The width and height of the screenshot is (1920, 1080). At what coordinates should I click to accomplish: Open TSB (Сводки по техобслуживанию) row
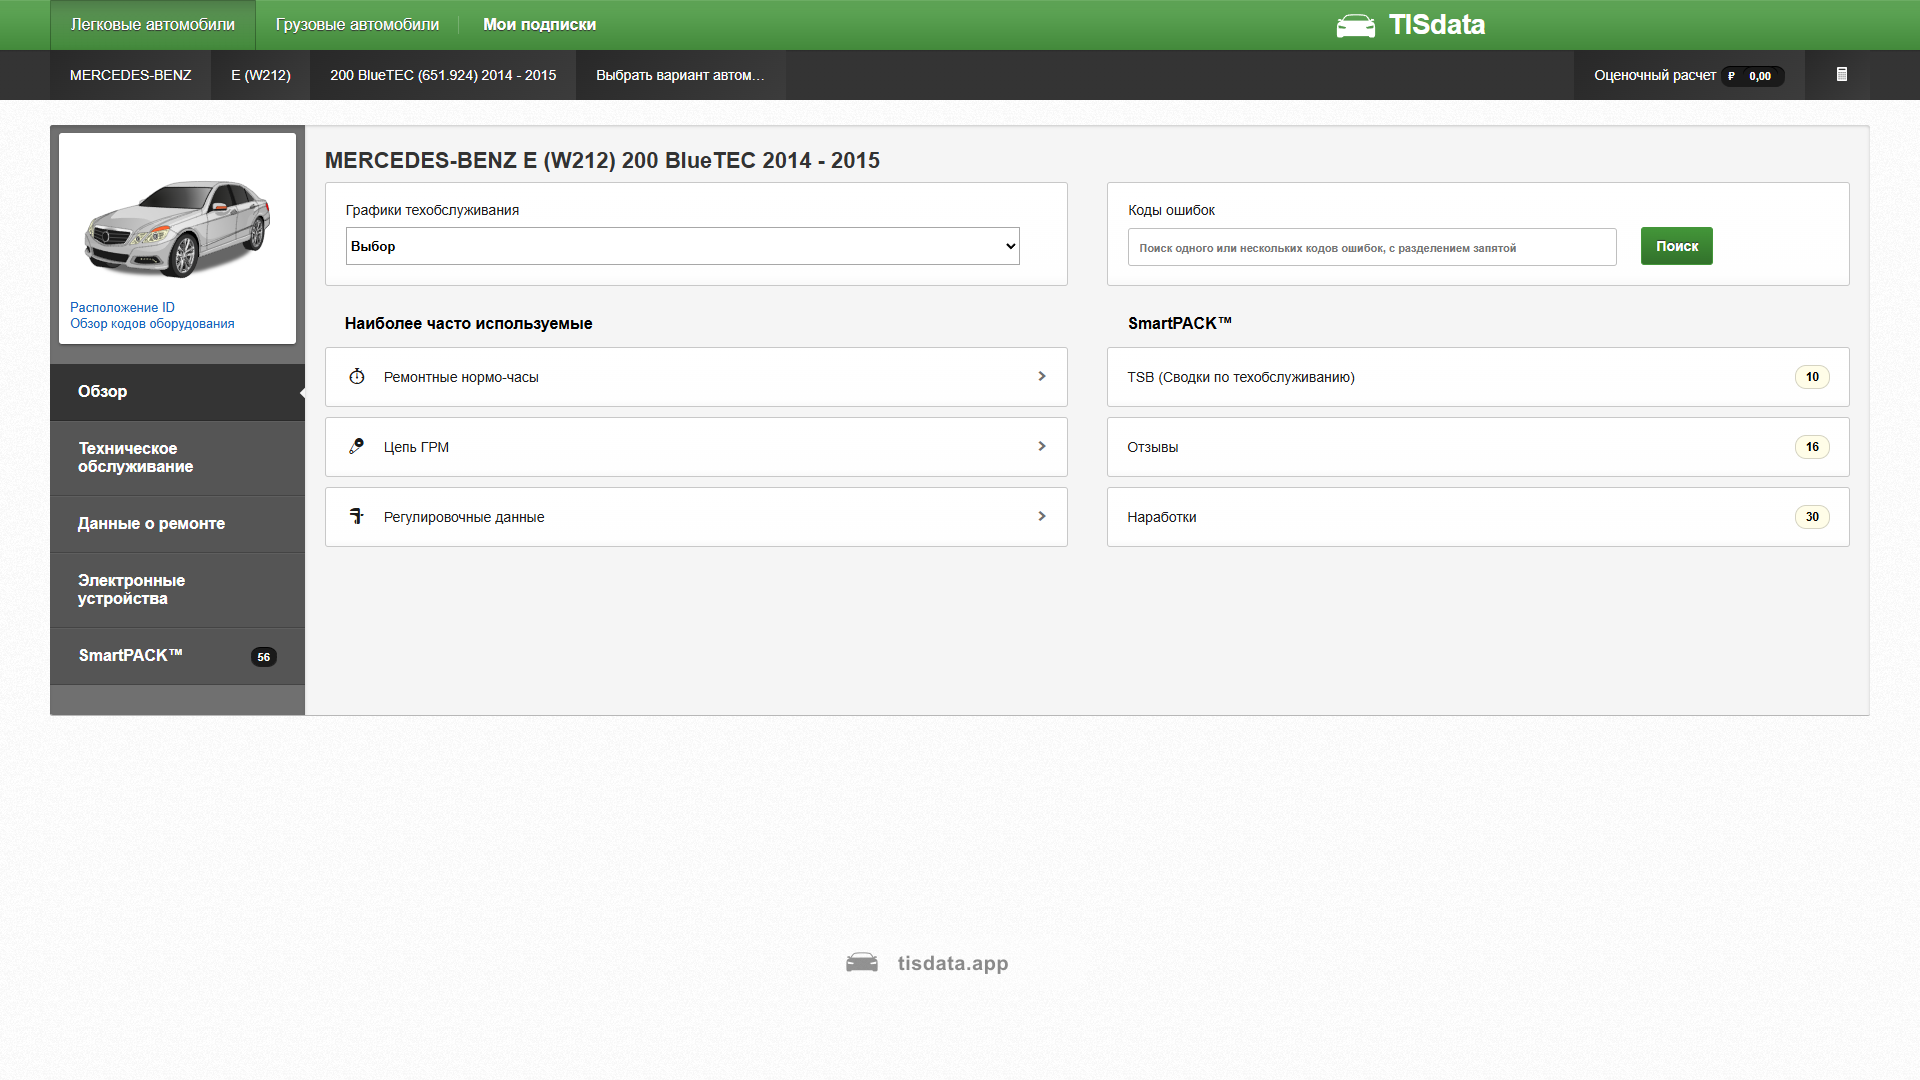click(1478, 377)
